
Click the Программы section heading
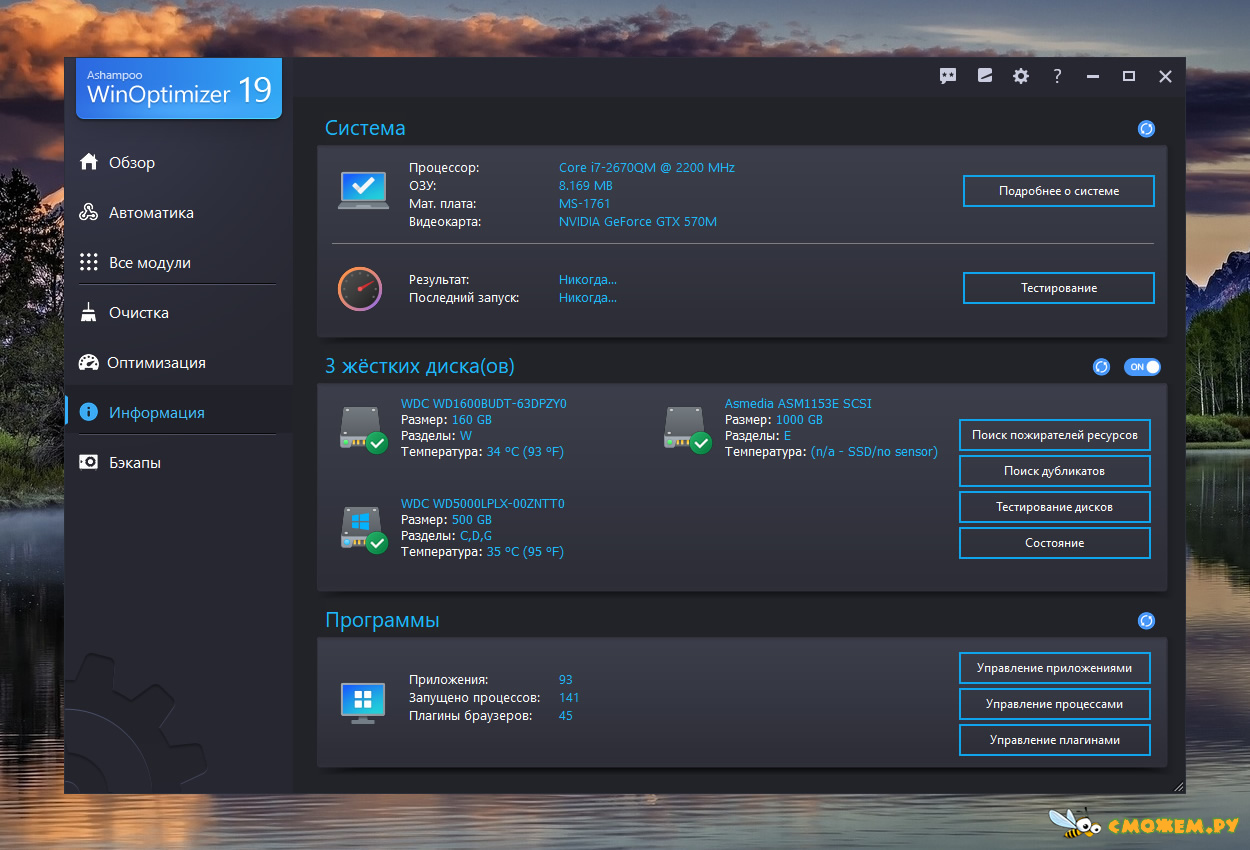[x=382, y=620]
